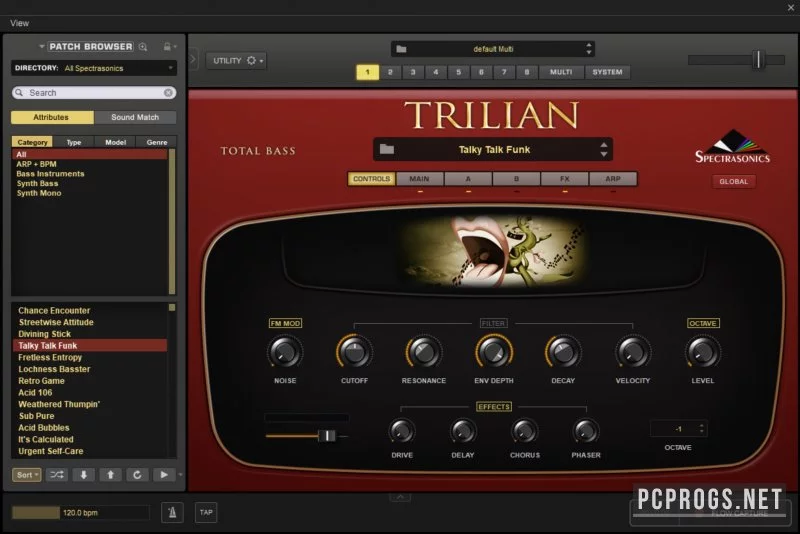Image resolution: width=800 pixels, height=534 pixels.
Task: Click the VELOCITY knob
Action: pos(633,352)
